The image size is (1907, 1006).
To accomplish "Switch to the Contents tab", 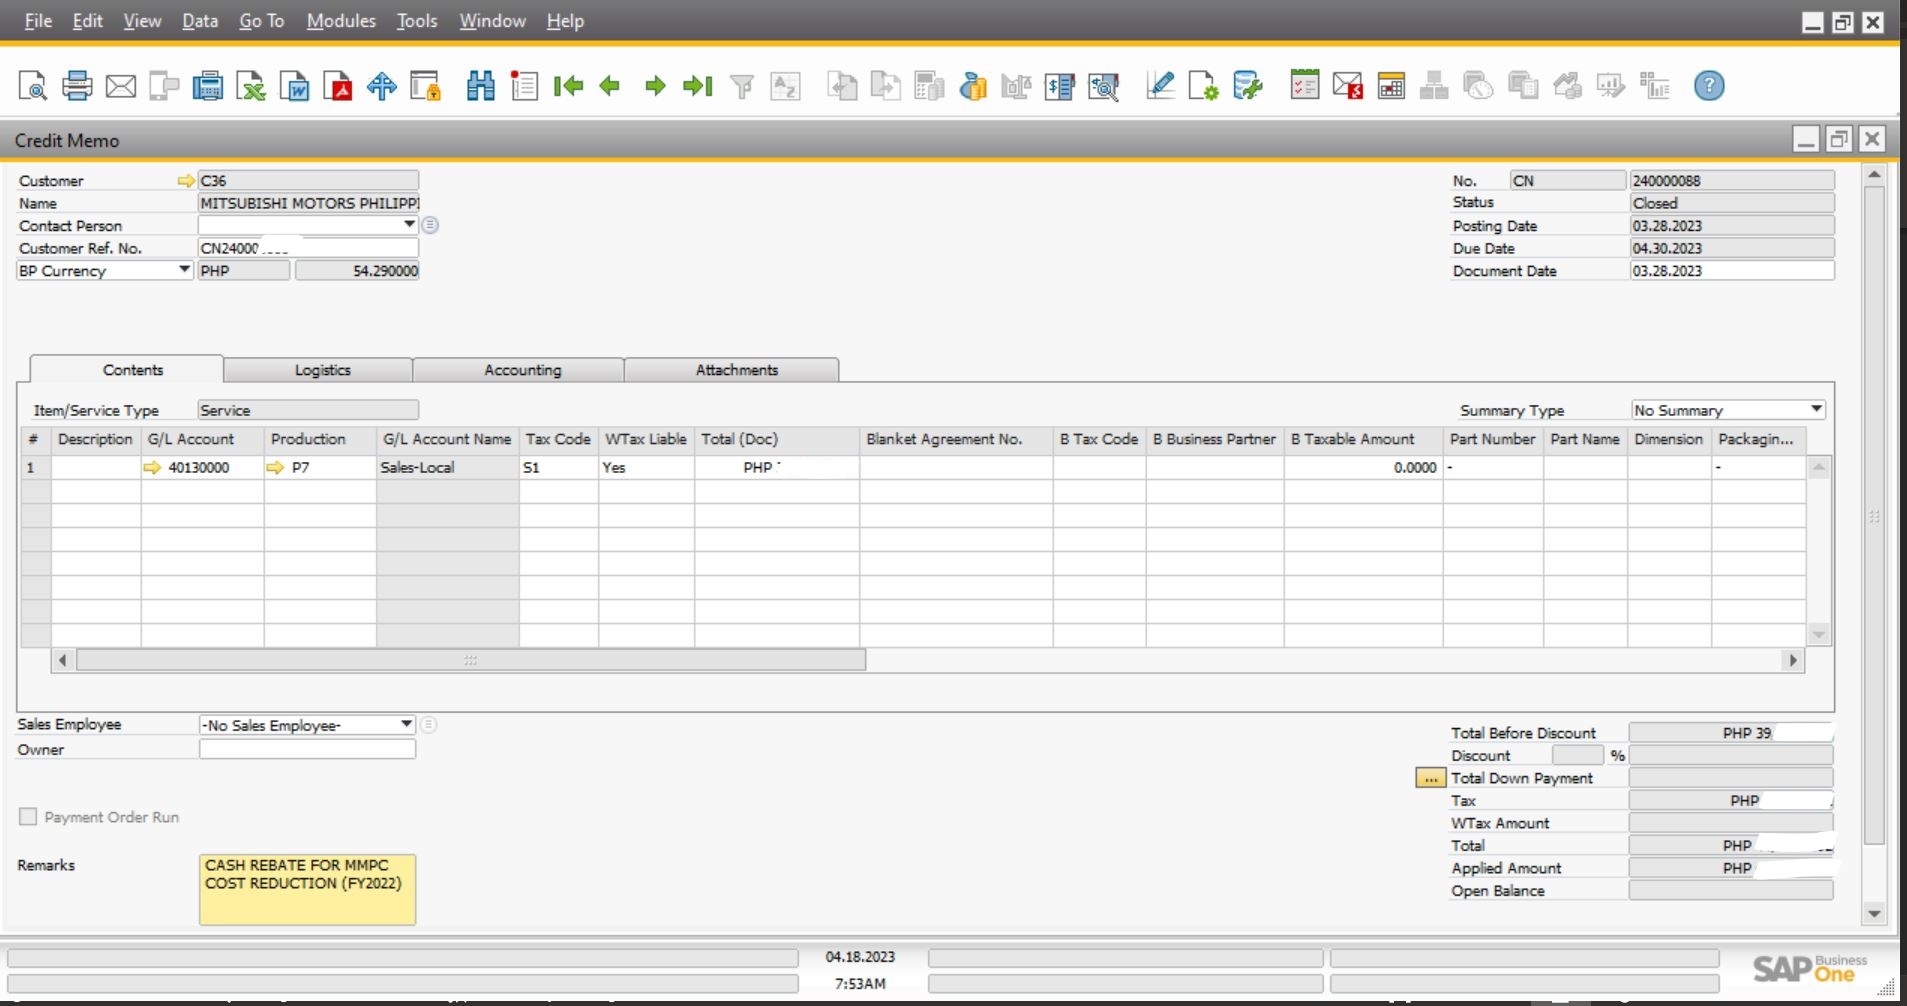I will click(127, 369).
